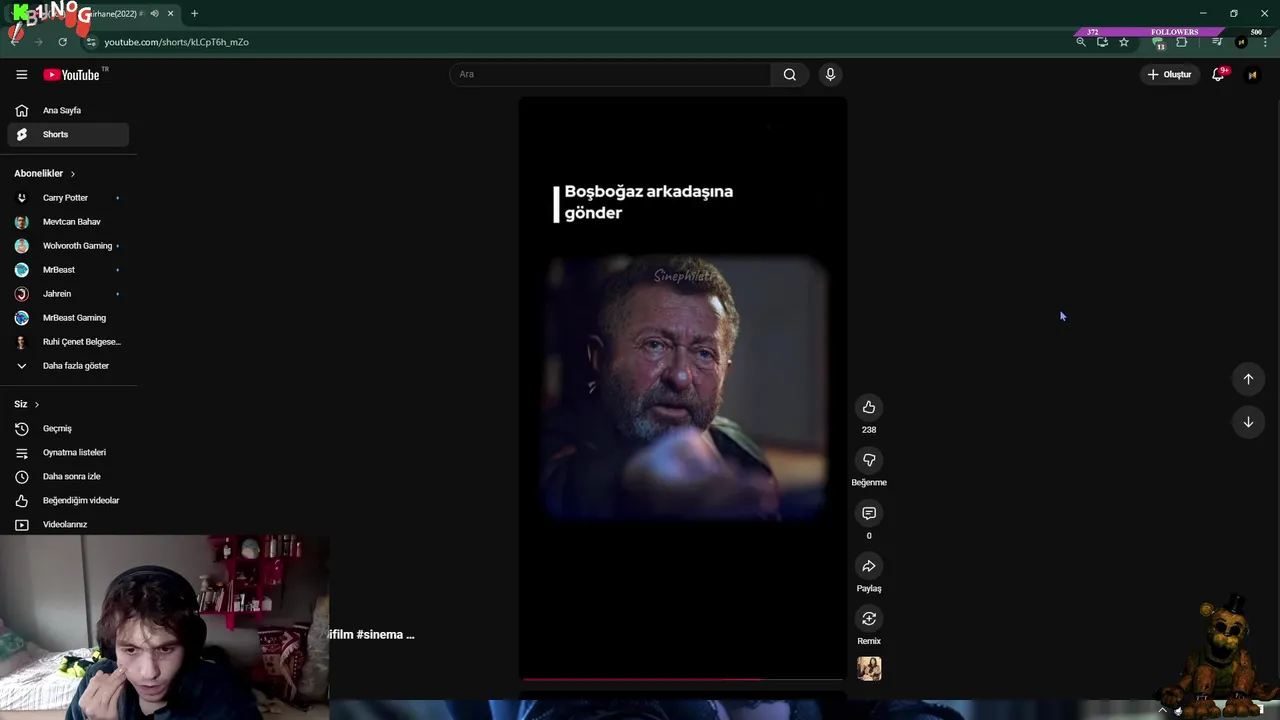Open the browser extensions puzzle menu

[x=1182, y=42]
